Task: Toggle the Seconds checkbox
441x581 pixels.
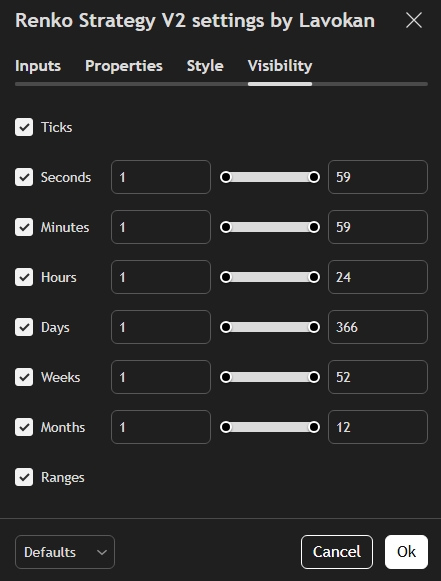Action: coord(24,177)
